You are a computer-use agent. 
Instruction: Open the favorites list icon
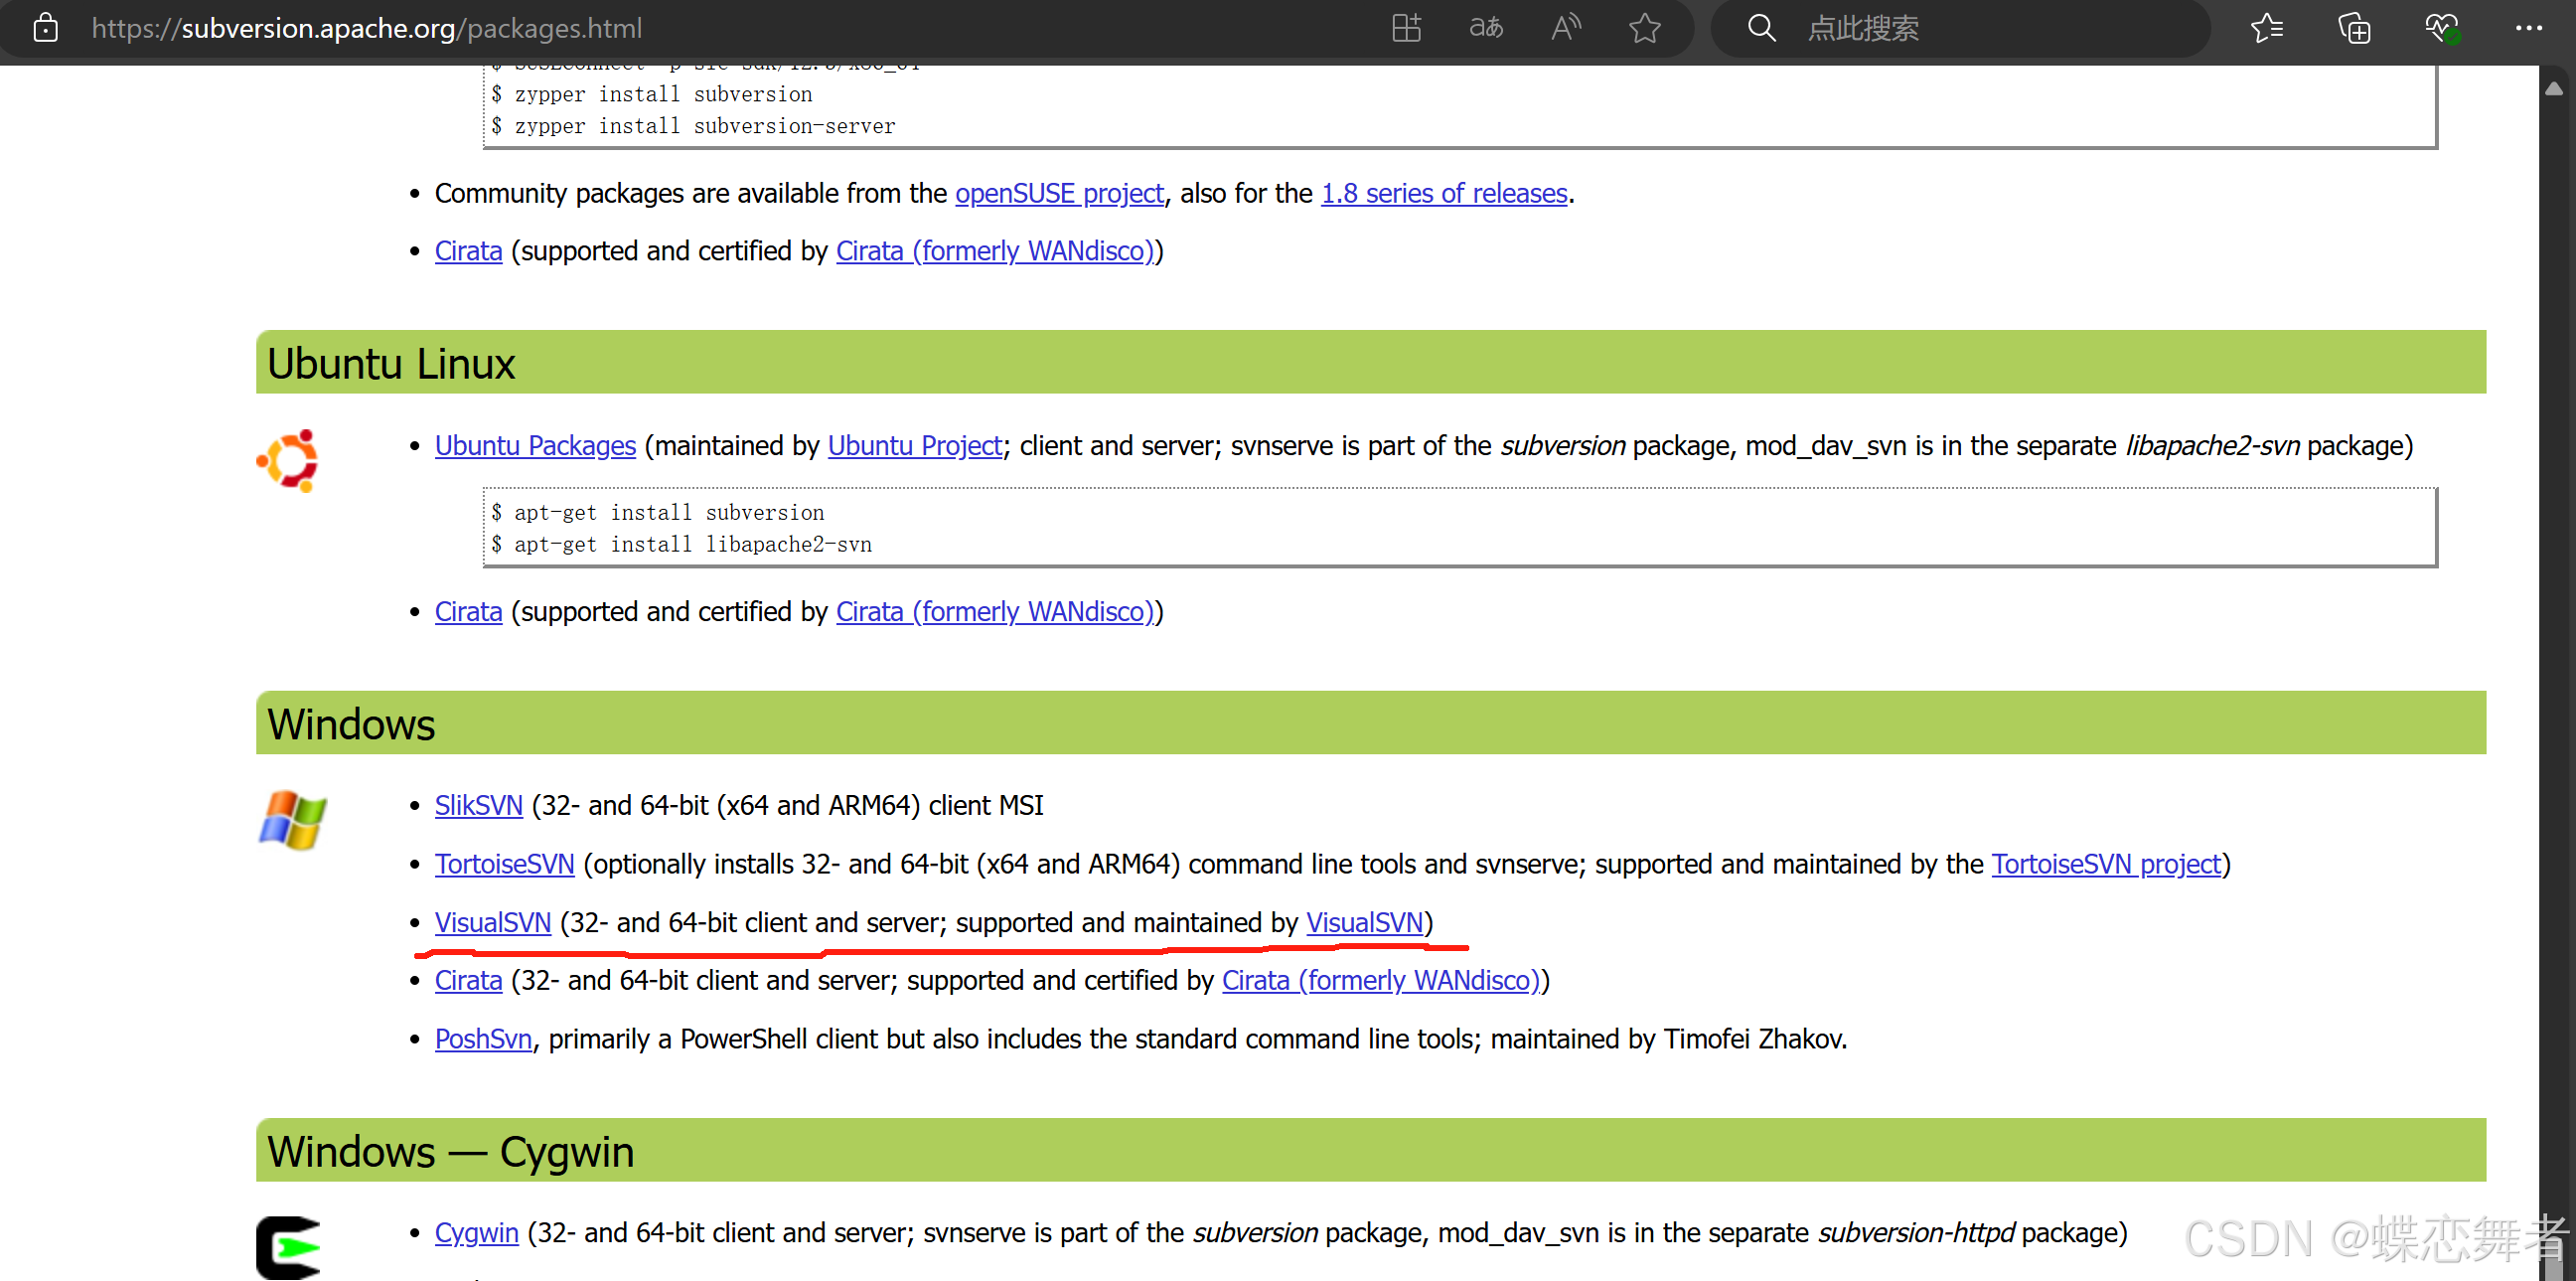click(2267, 28)
